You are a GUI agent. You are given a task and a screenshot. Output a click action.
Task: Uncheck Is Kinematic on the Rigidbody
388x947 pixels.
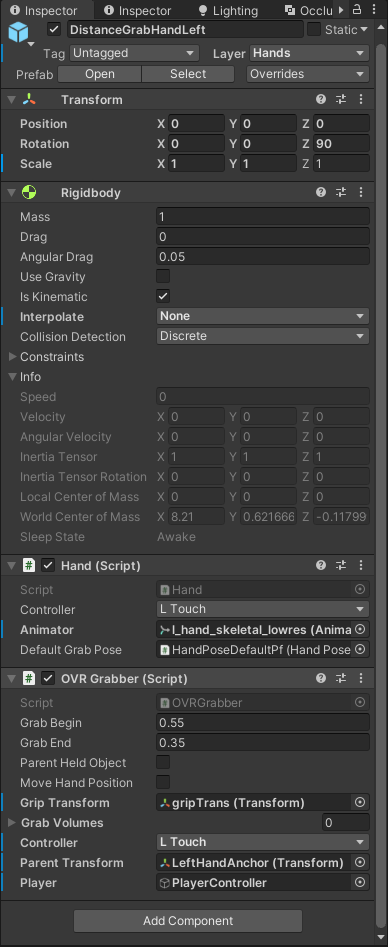pos(163,297)
